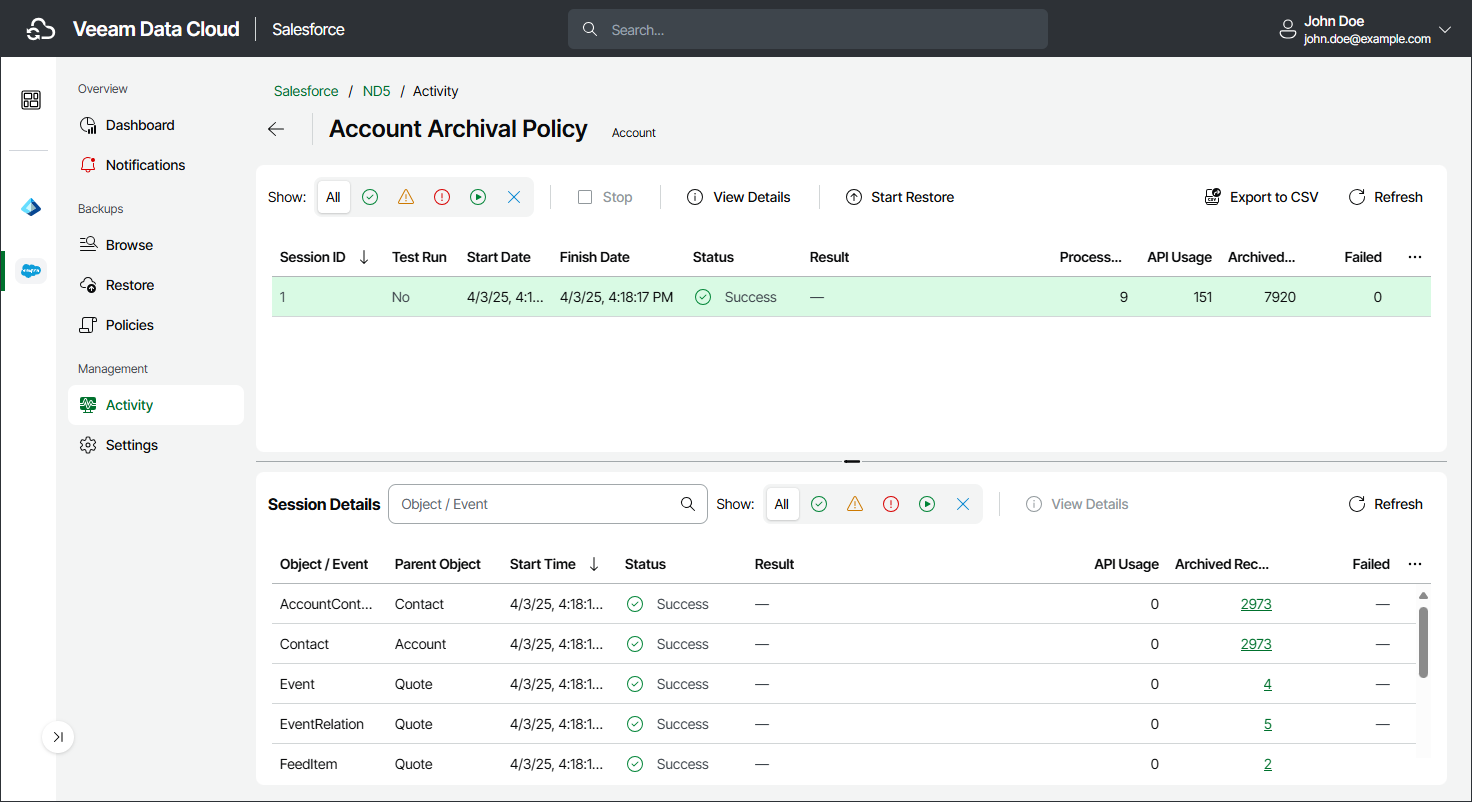Filter Session Details by error icon
Image resolution: width=1472 pixels, height=802 pixels.
891,504
